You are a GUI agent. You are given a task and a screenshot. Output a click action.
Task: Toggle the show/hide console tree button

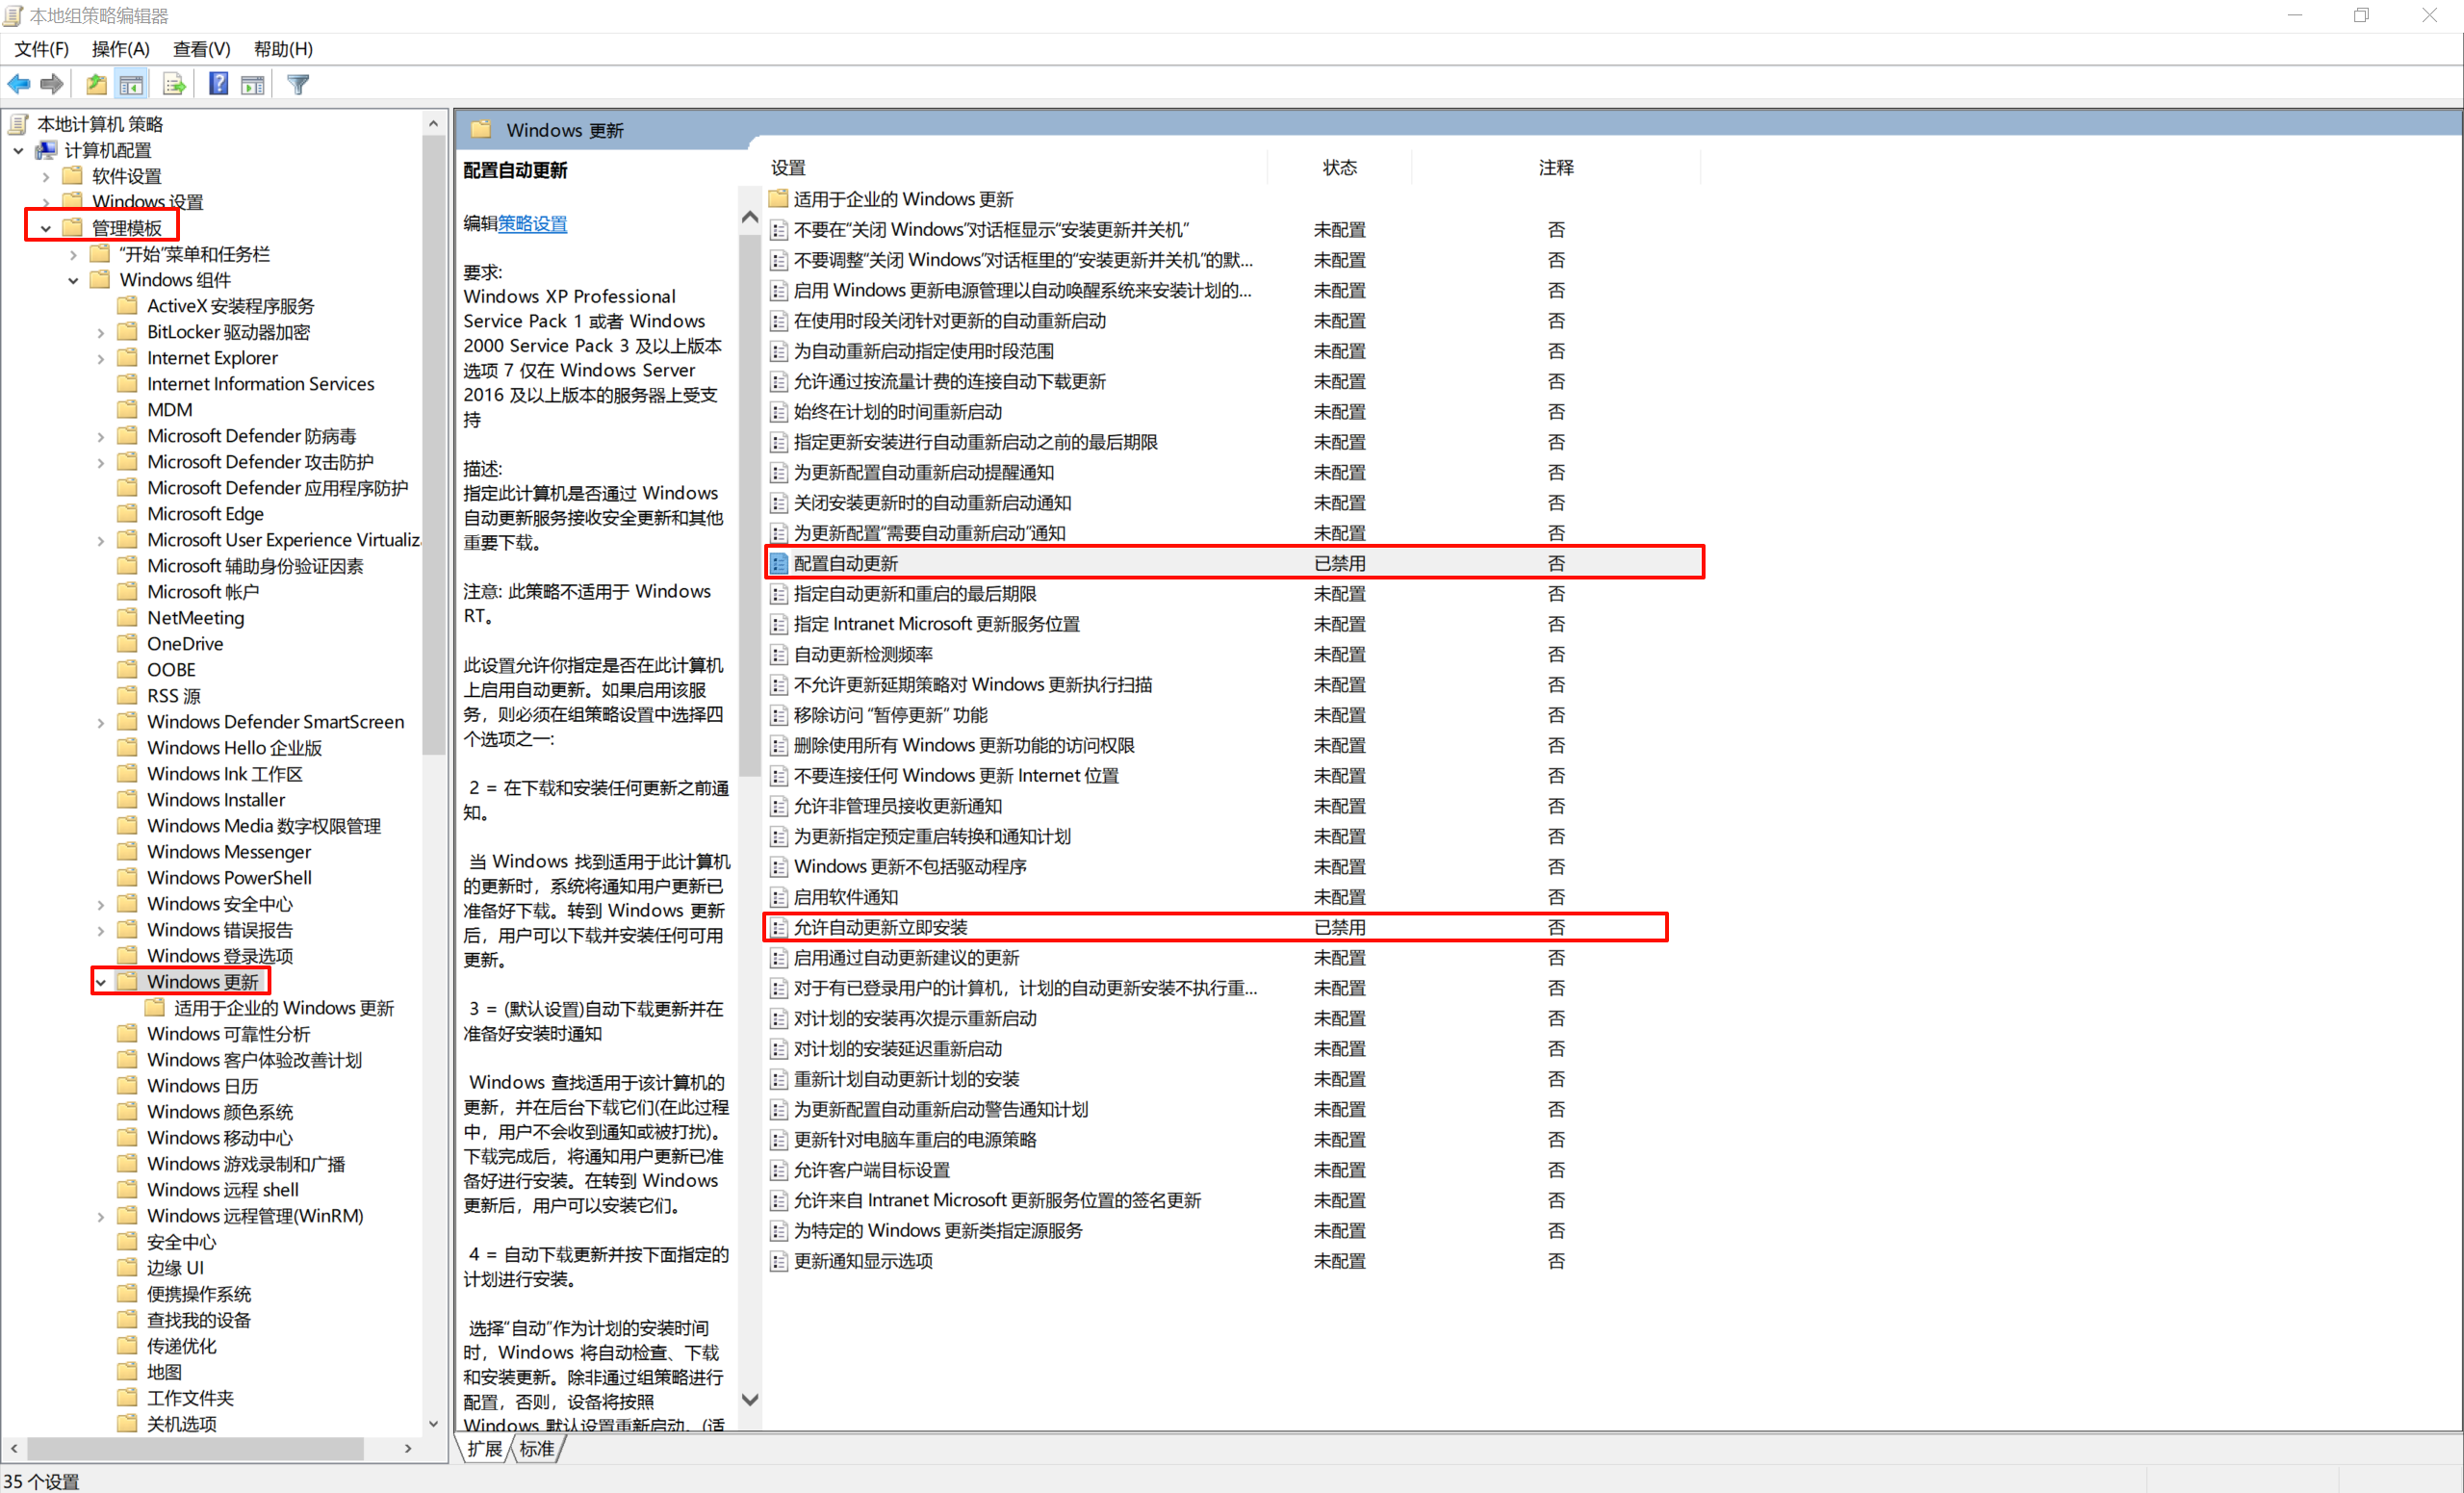[131, 85]
